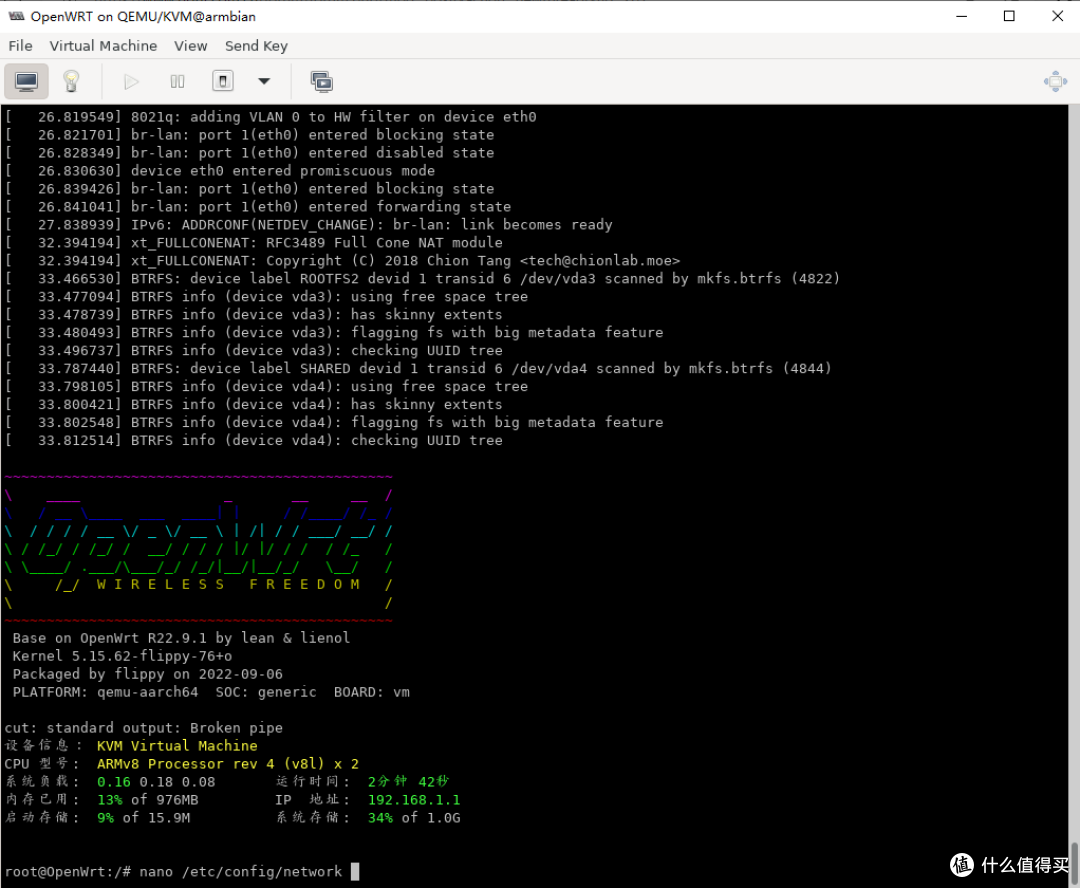Show the graphical console view
The image size is (1080, 888).
[x=27, y=82]
